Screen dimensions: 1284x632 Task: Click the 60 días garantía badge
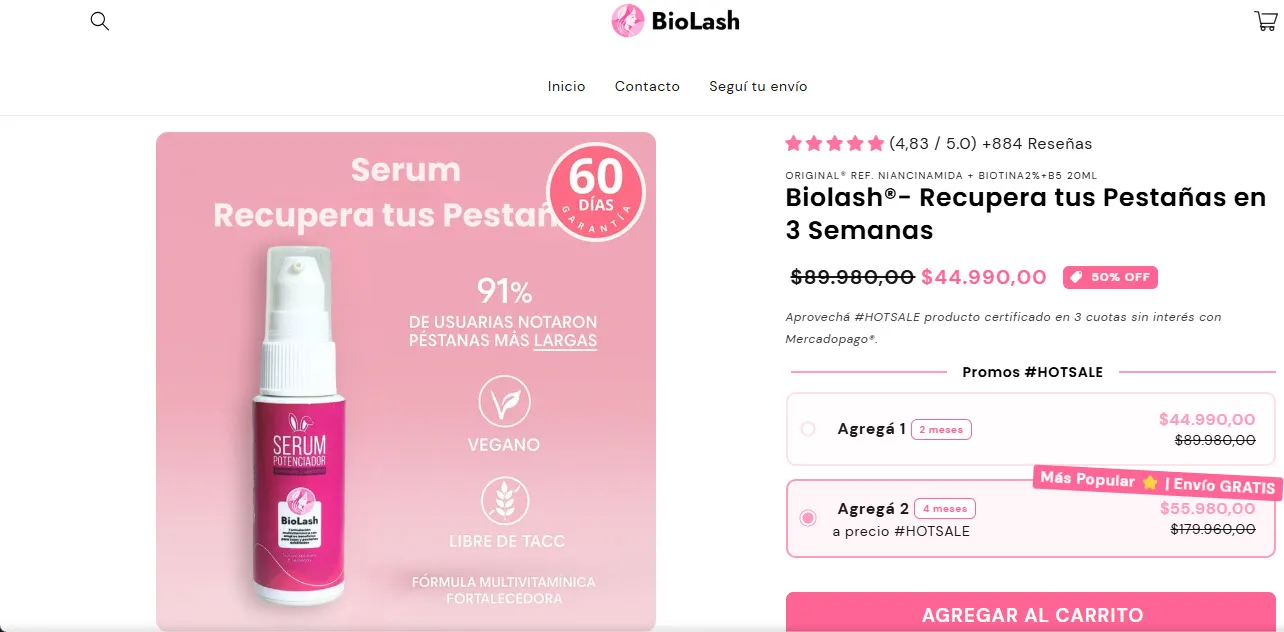pos(596,189)
